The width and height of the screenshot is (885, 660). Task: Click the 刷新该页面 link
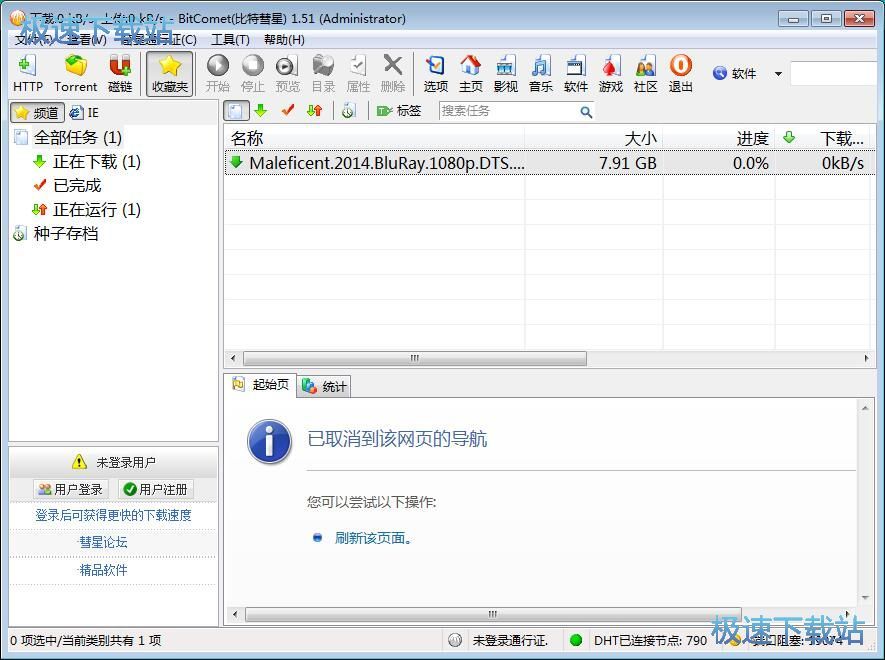click(x=373, y=538)
